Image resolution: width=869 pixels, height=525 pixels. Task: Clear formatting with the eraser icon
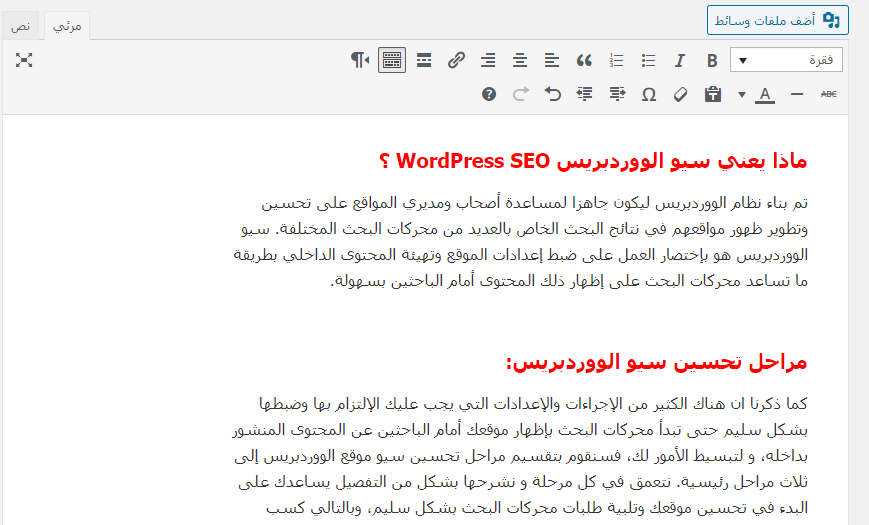681,94
